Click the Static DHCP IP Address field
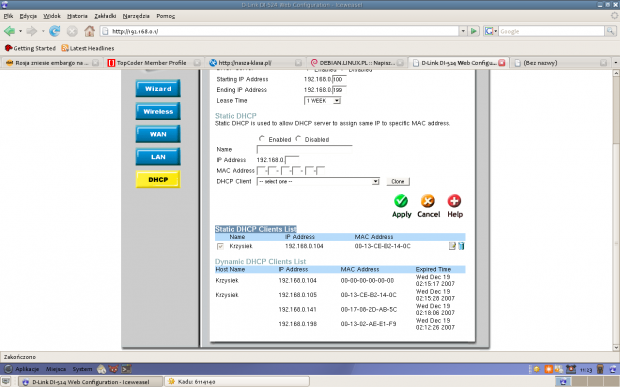620x387 pixels. pos(292,160)
